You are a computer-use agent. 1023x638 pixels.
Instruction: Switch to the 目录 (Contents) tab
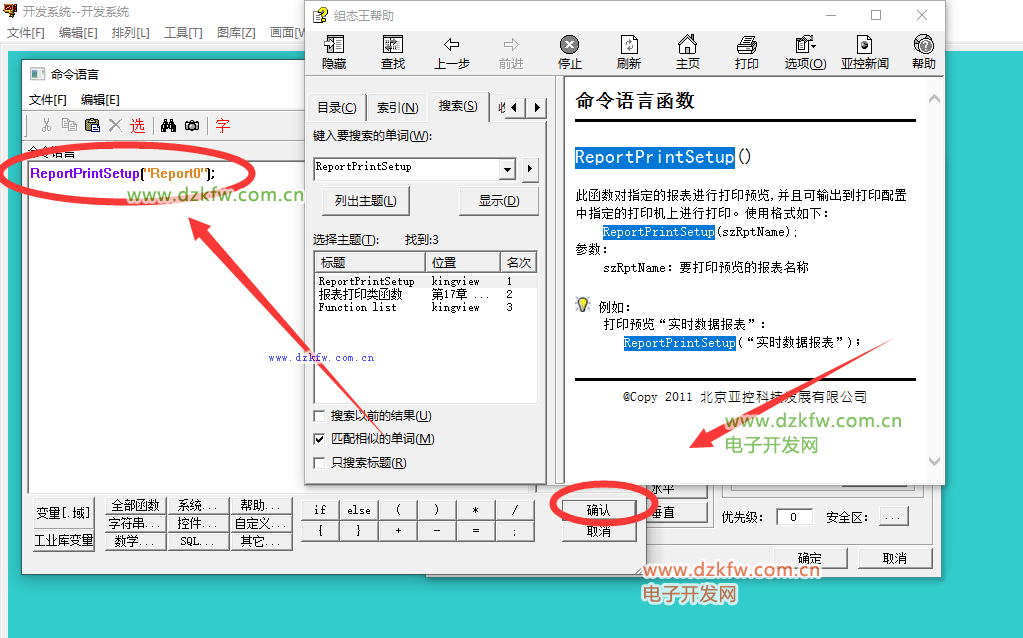[x=337, y=108]
